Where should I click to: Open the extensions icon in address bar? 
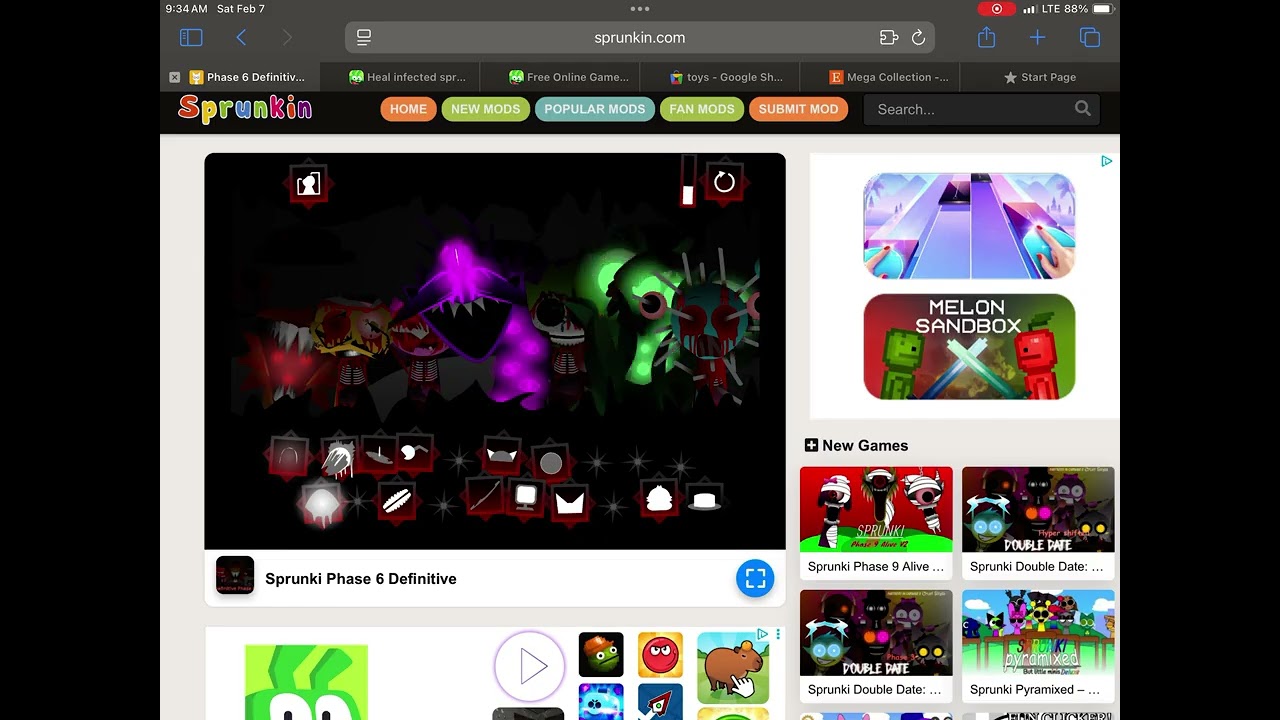(889, 38)
